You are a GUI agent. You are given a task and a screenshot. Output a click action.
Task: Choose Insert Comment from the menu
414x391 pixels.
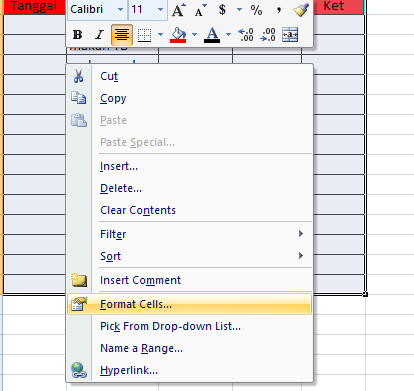(190, 280)
